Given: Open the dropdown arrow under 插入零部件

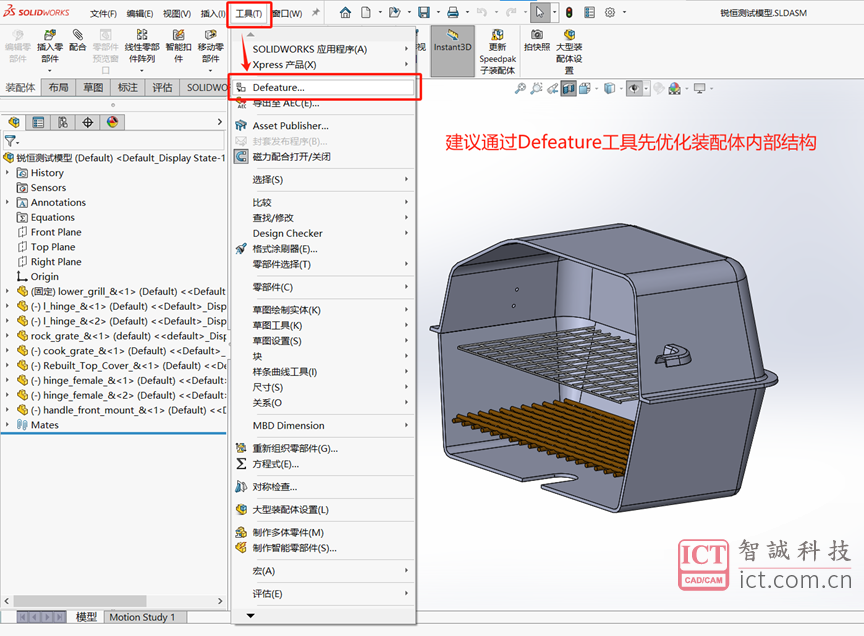Looking at the screenshot, I should coord(50,71).
